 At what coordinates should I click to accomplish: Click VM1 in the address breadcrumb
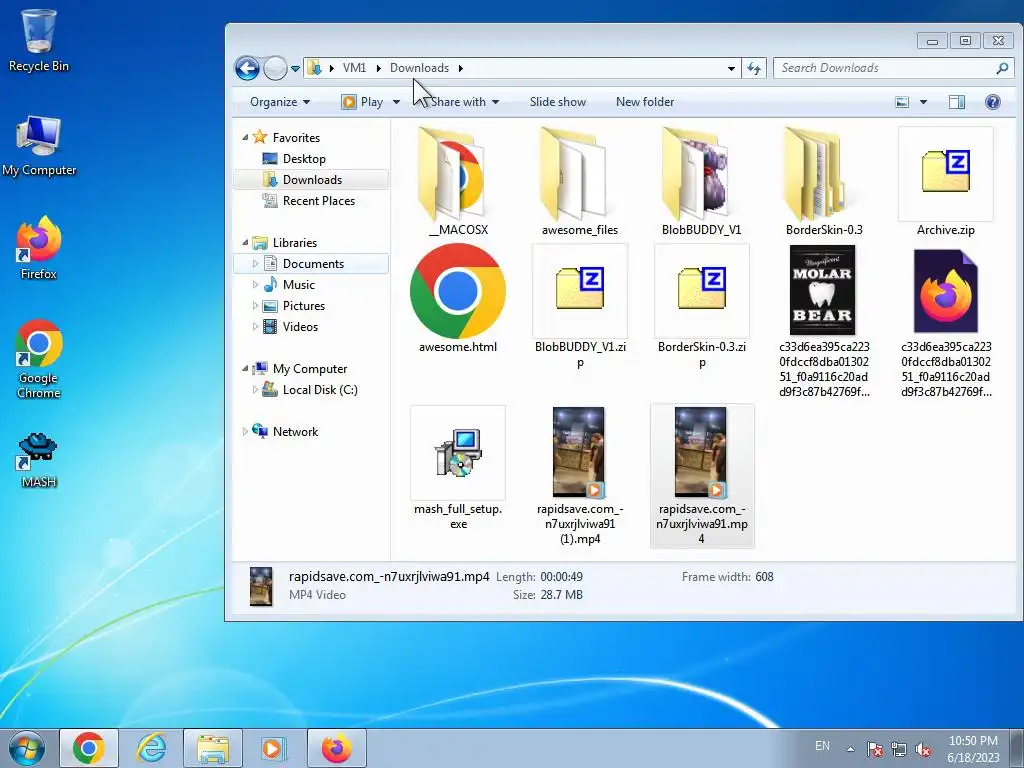coord(354,68)
